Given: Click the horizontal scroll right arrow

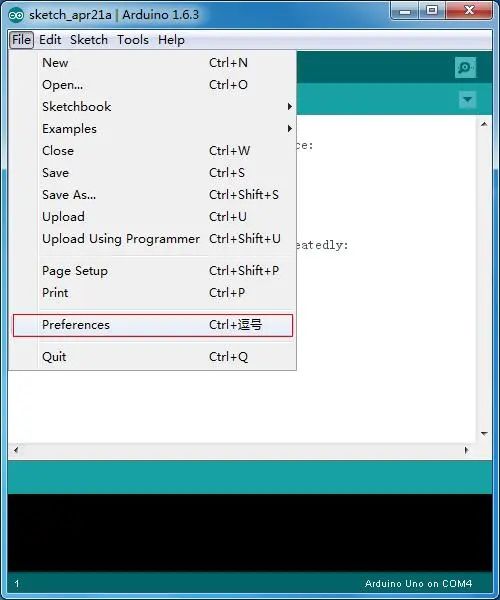Looking at the screenshot, I should [x=466, y=450].
